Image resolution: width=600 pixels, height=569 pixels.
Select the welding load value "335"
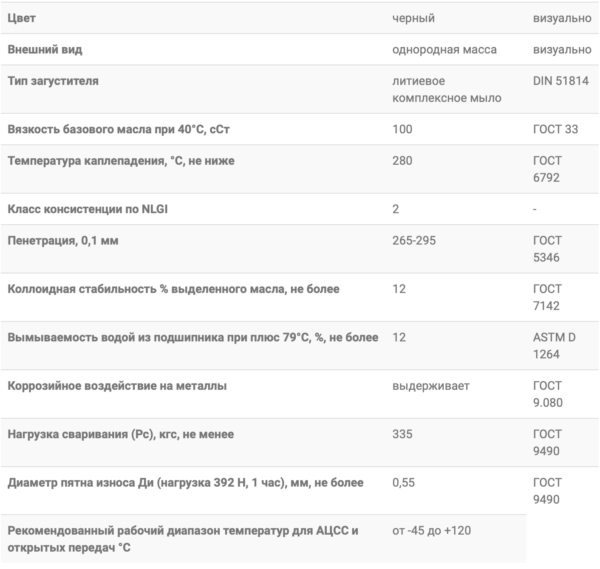pyautogui.click(x=404, y=434)
